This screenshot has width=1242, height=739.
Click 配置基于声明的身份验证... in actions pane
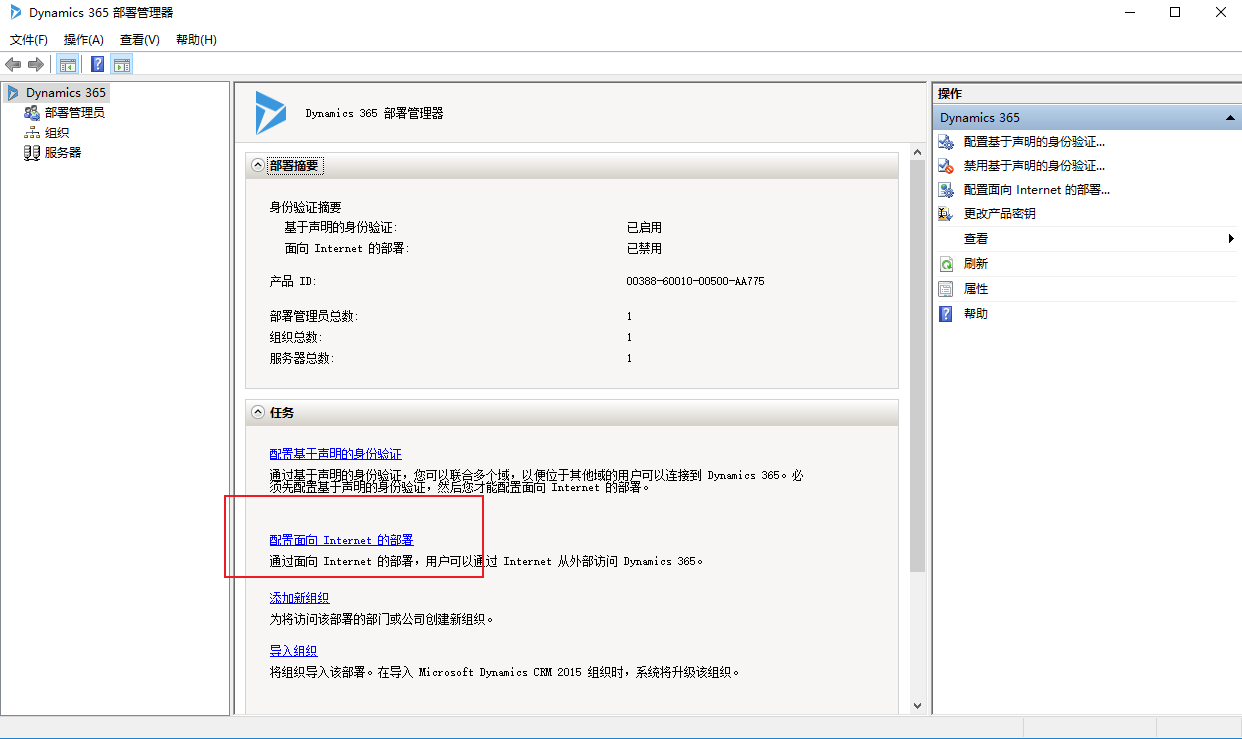1034,142
